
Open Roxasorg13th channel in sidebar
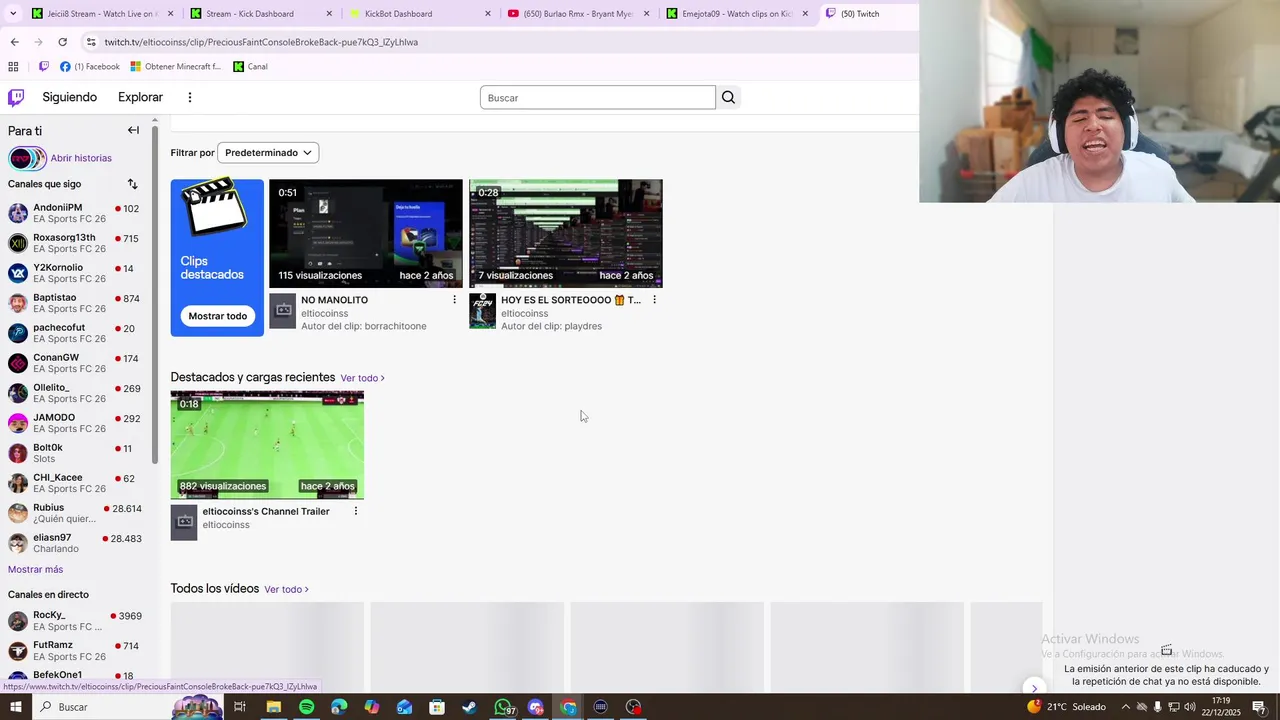(73, 243)
